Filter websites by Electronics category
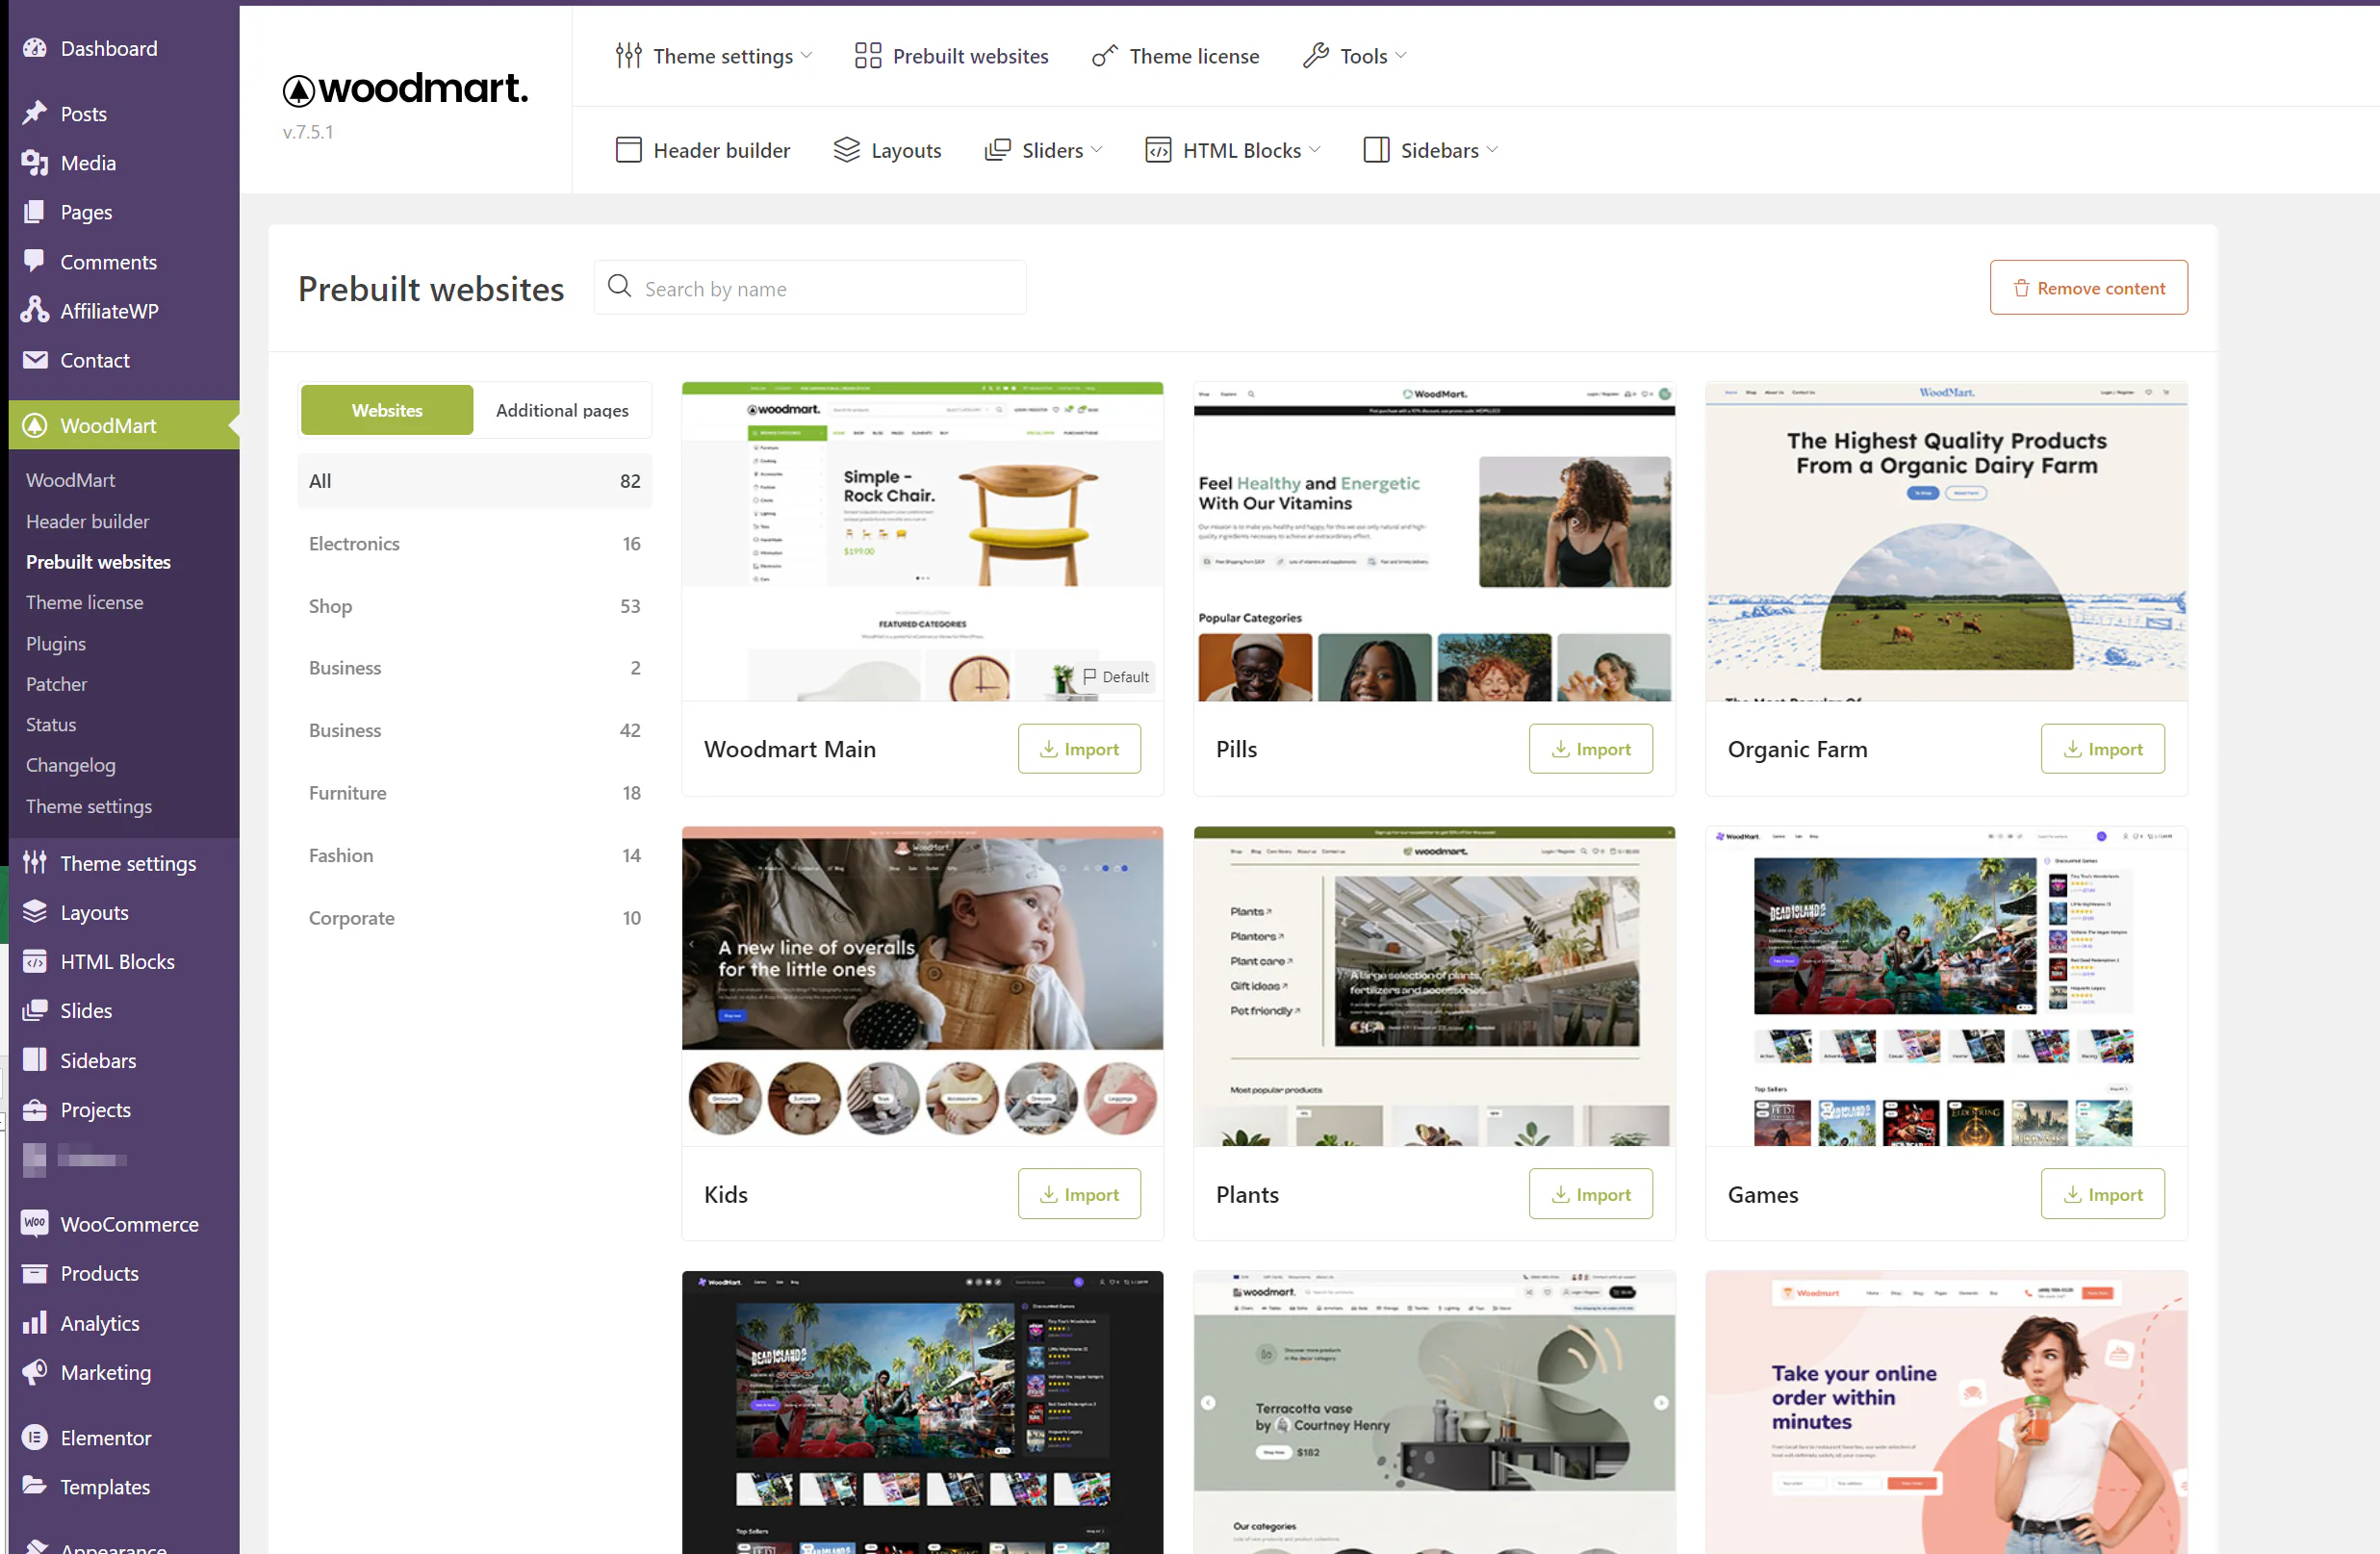The height and width of the screenshot is (1554, 2380). 354,543
